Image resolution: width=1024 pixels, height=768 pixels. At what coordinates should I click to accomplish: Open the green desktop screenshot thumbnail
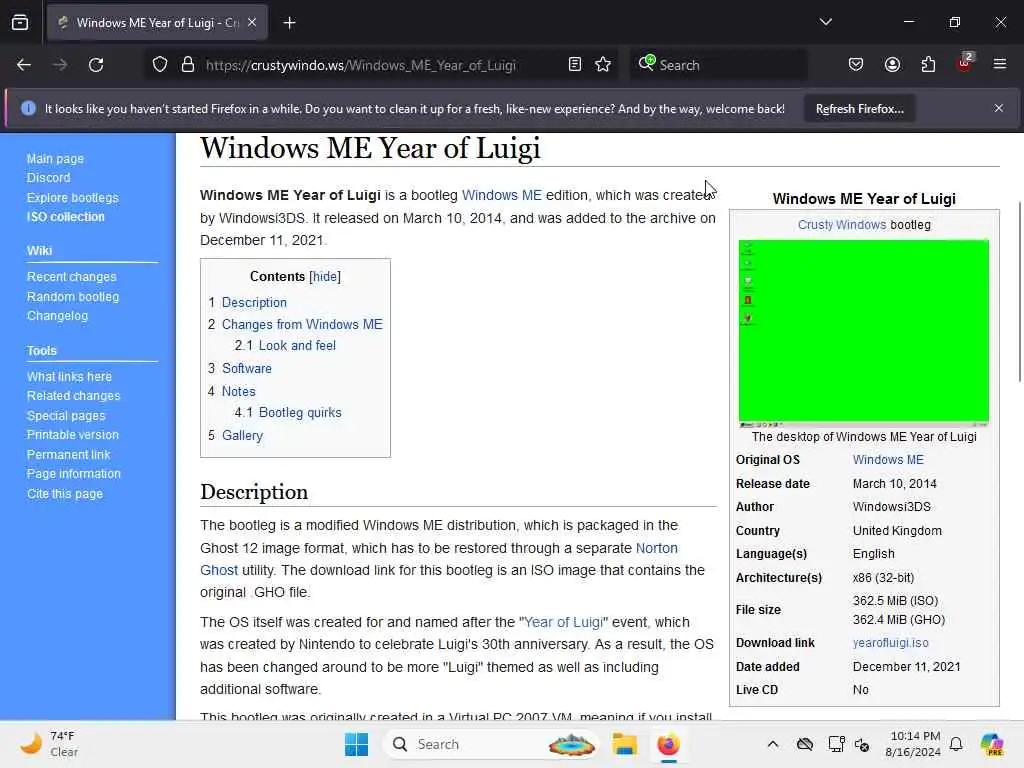click(863, 333)
